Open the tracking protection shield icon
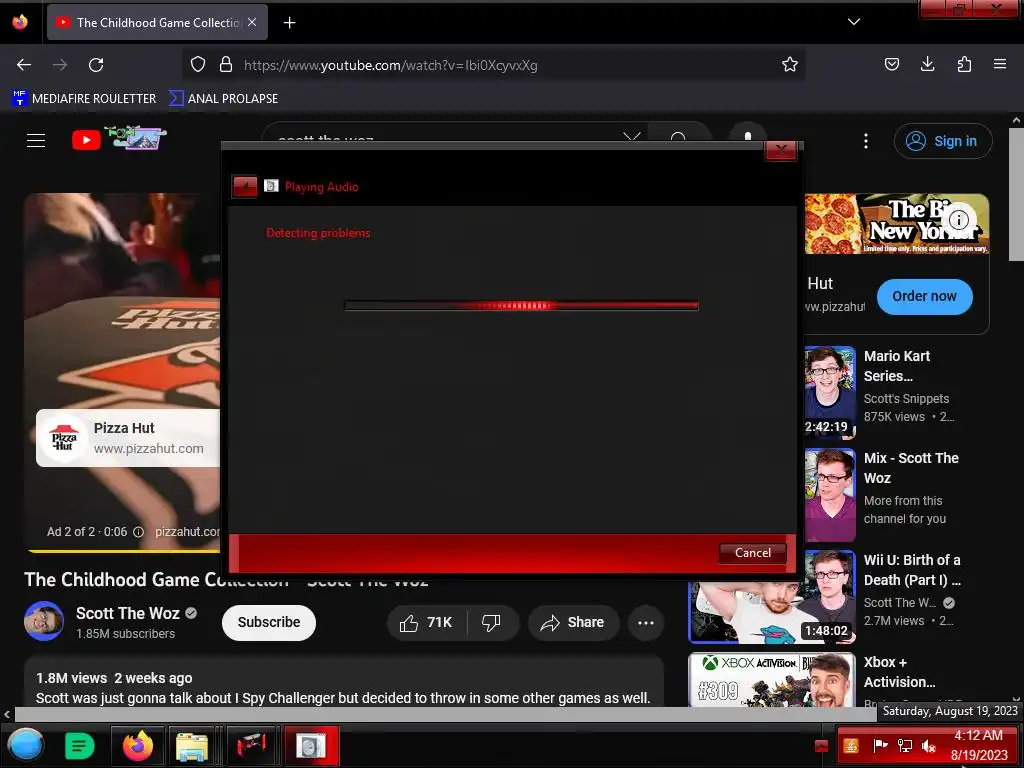Image resolution: width=1024 pixels, height=768 pixels. tap(198, 65)
